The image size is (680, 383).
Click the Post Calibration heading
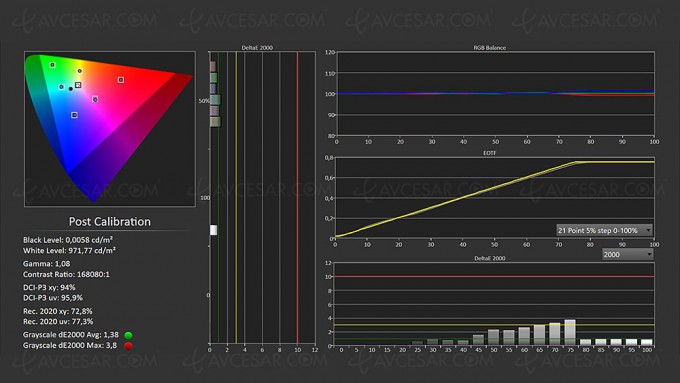pos(110,222)
